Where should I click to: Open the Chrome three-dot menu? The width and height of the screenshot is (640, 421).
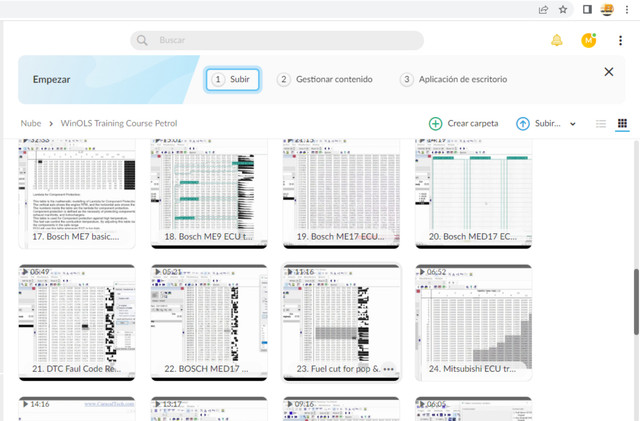627,9
